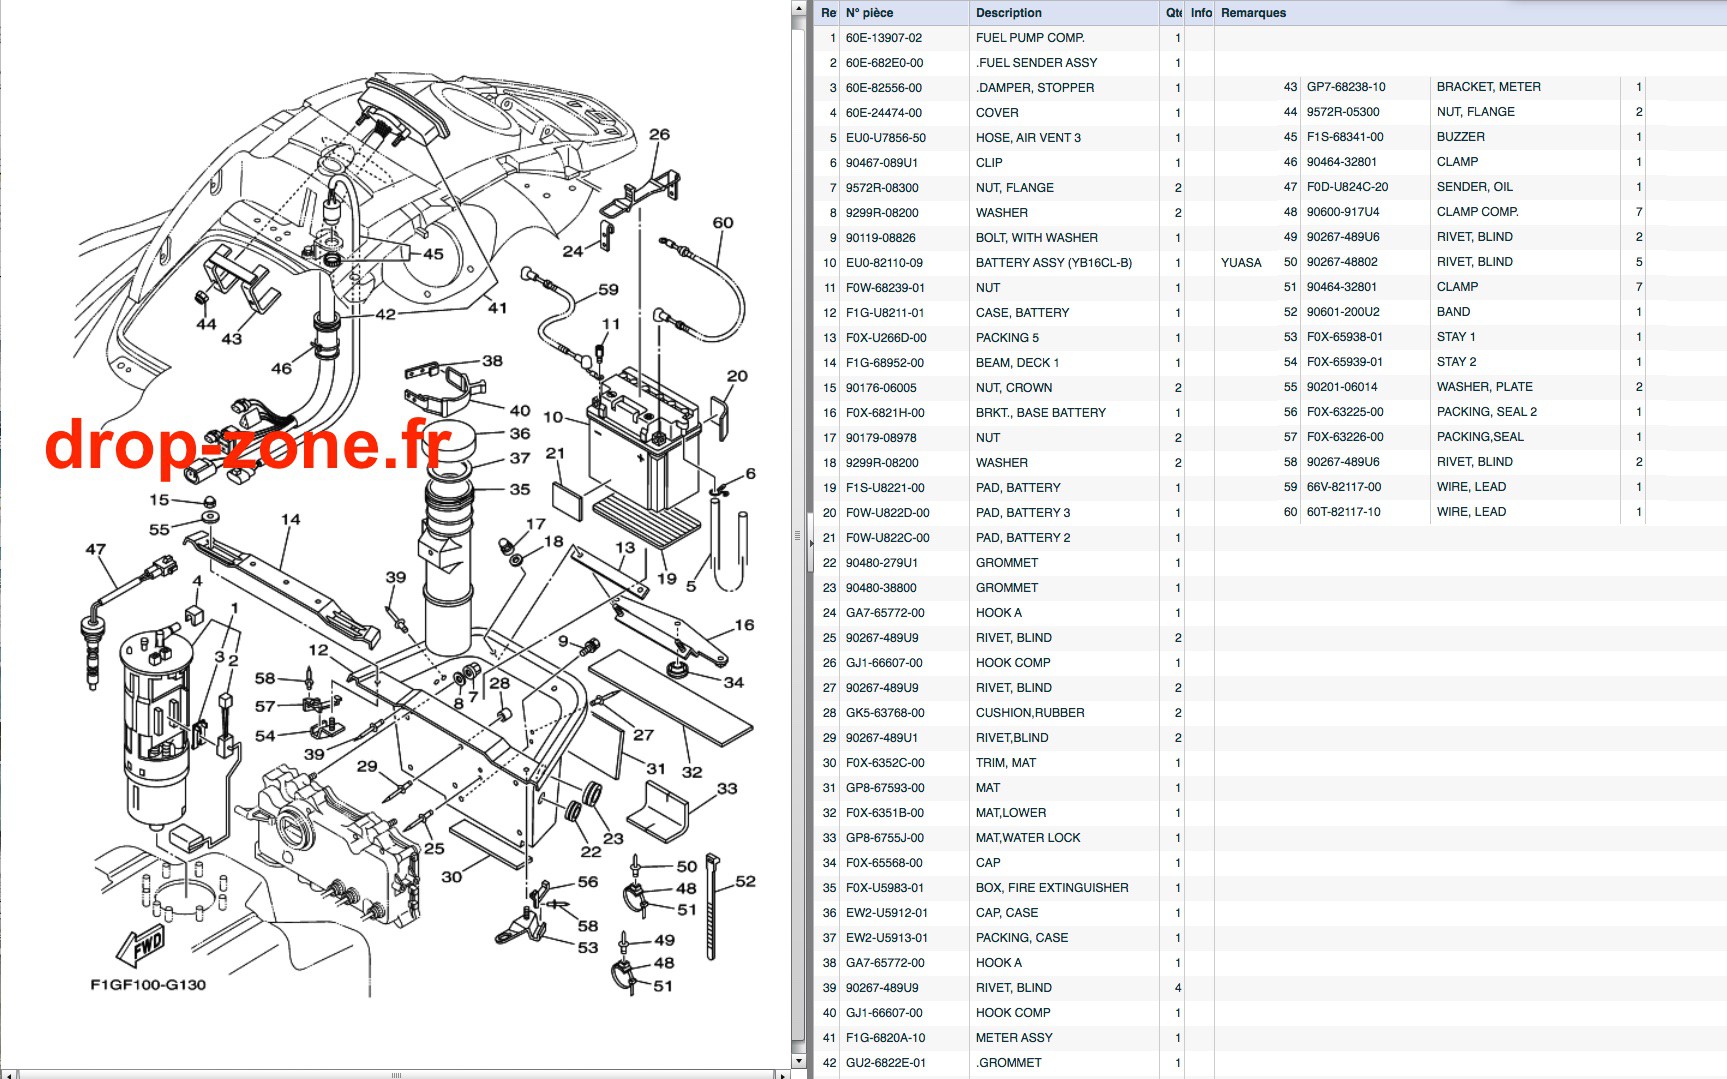Screen dimensions: 1727x1079
Task: Click the vertical scrollbar down arrow
Action: click(x=798, y=1060)
